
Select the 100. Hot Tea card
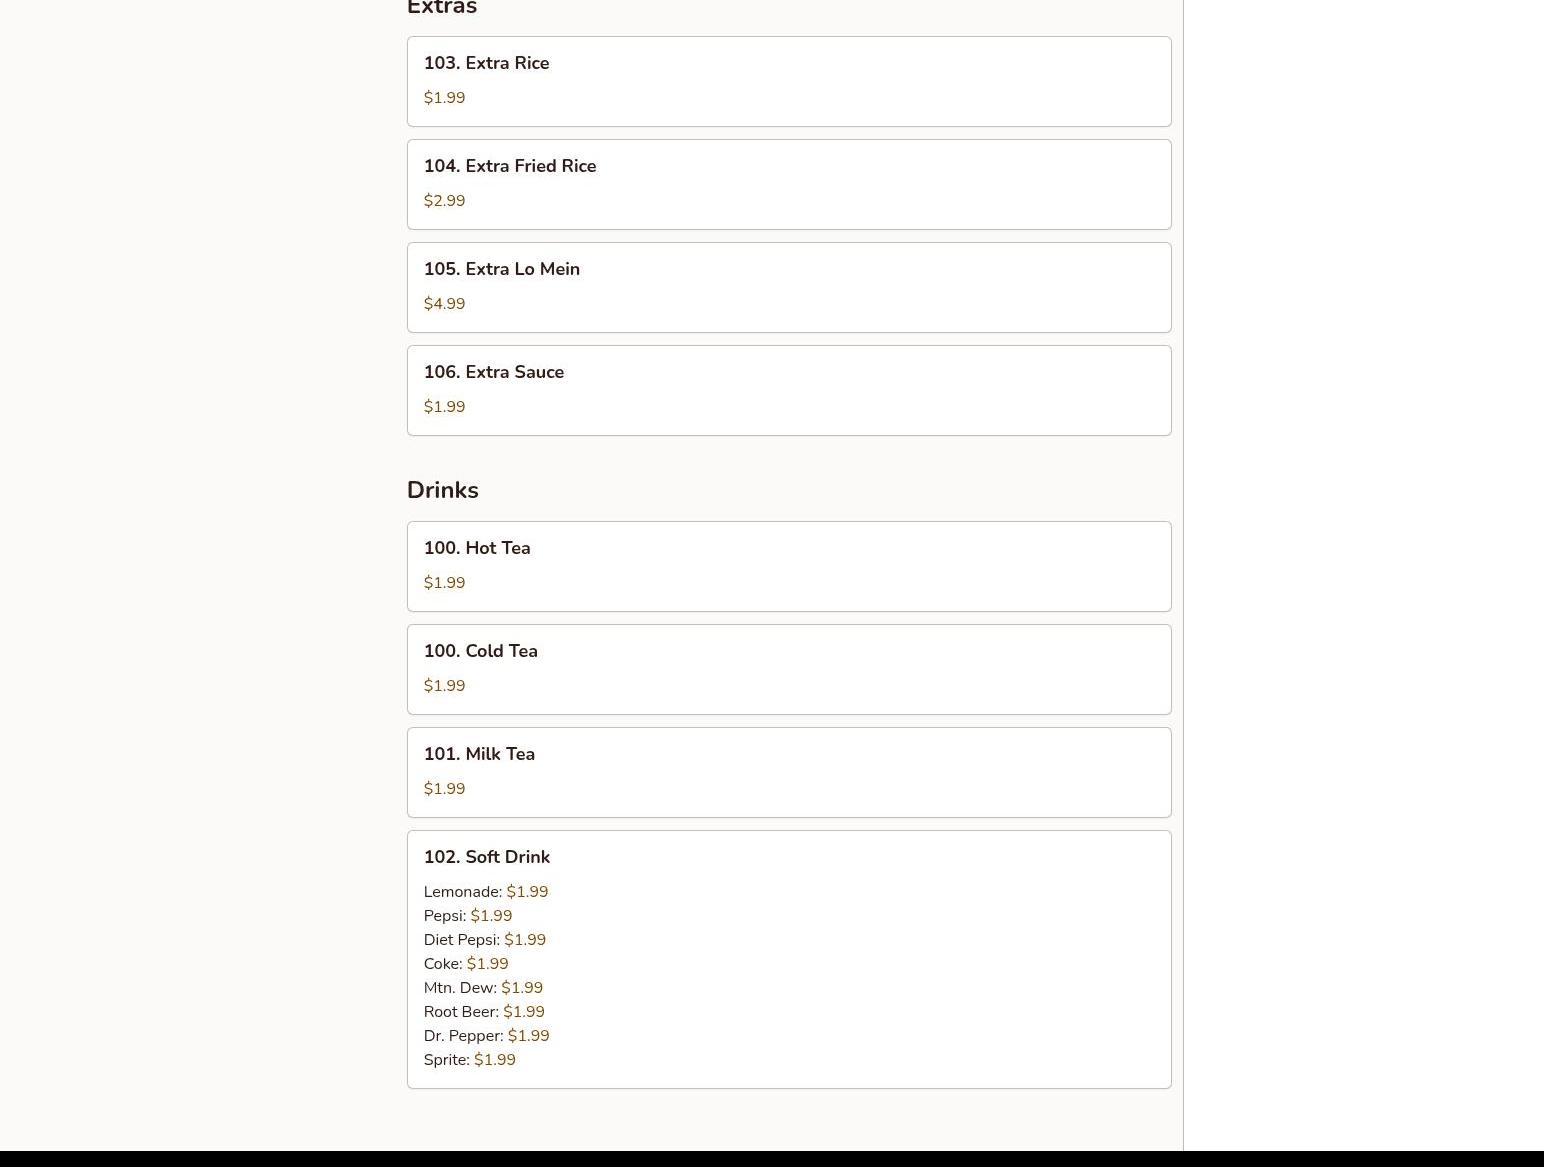pyautogui.click(x=789, y=567)
